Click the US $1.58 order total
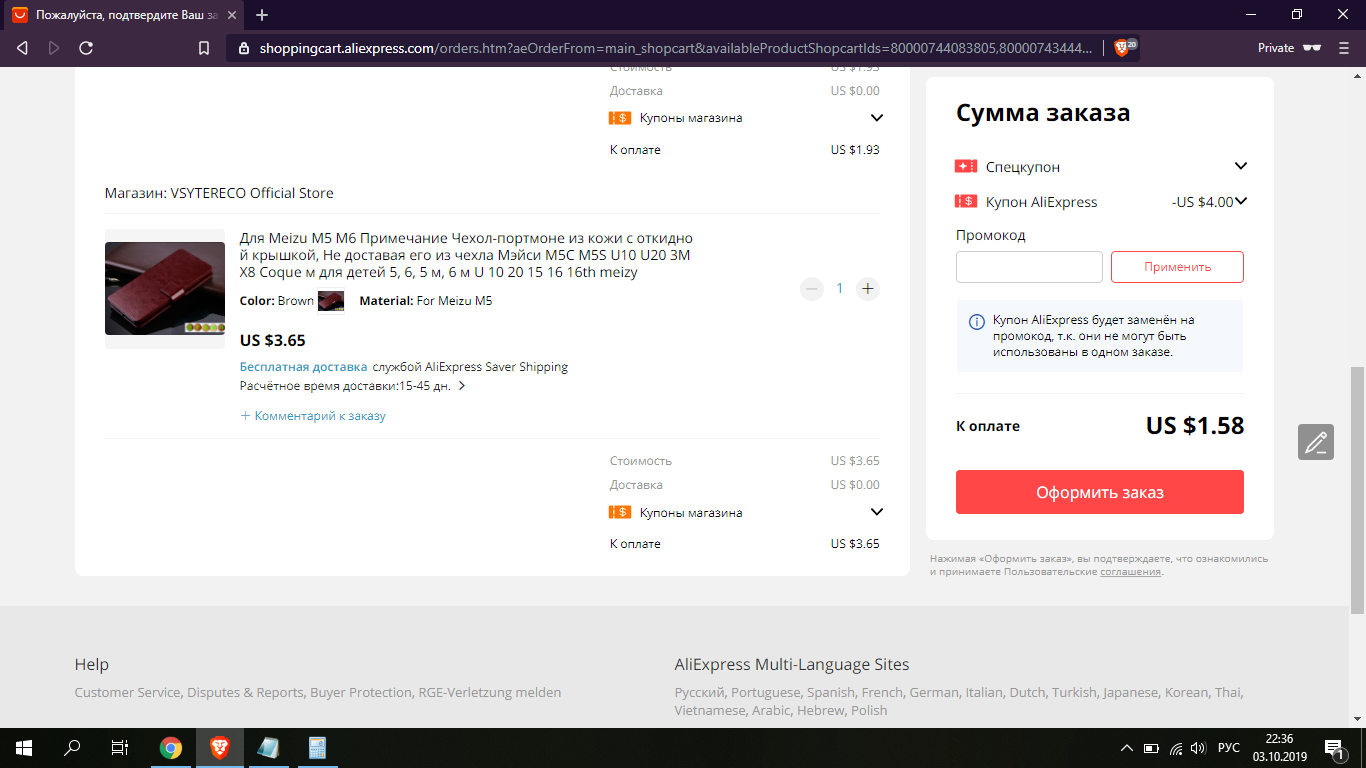Image resolution: width=1366 pixels, height=768 pixels. 1195,425
